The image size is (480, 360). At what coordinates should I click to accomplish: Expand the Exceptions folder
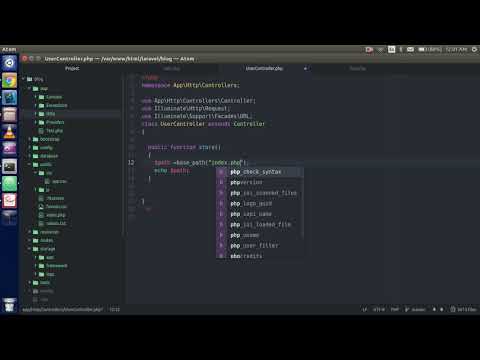coord(36,105)
